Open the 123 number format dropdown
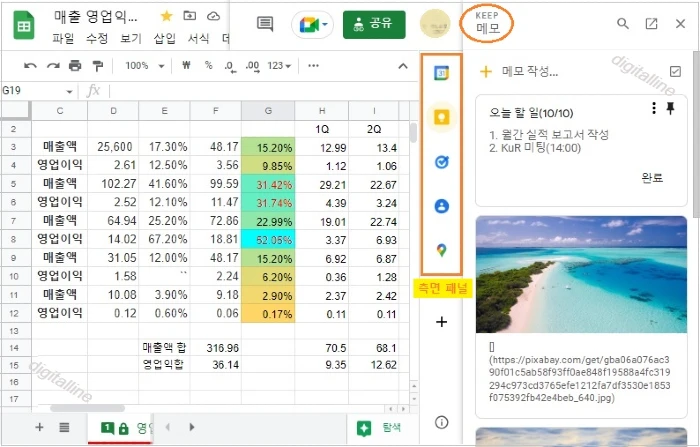 click(279, 66)
